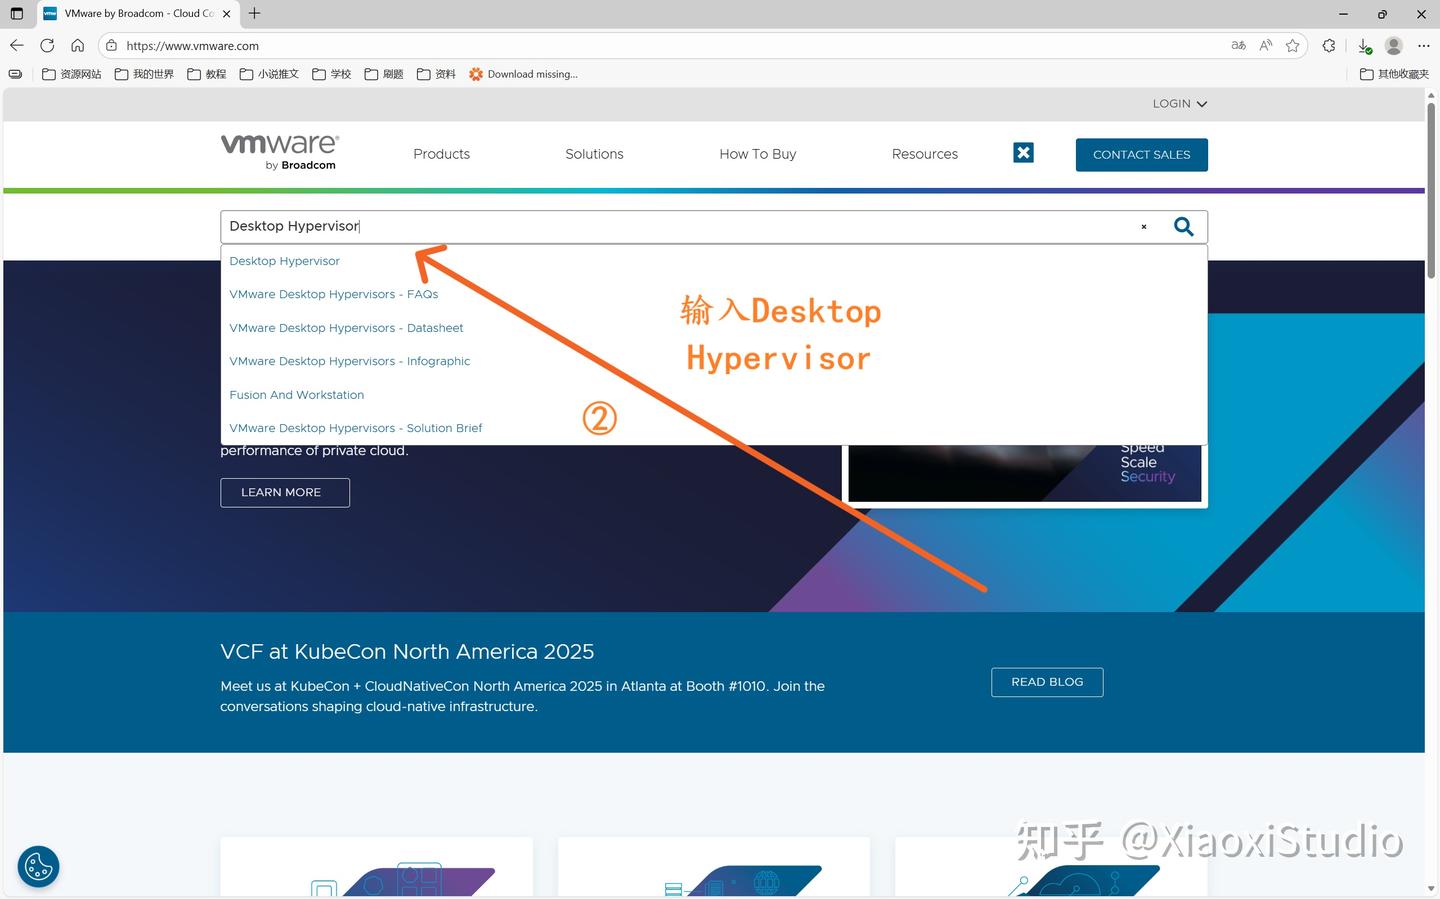
Task: Select VMware Desktop Hypervisors - Solution Brief suggestion
Action: pos(356,428)
